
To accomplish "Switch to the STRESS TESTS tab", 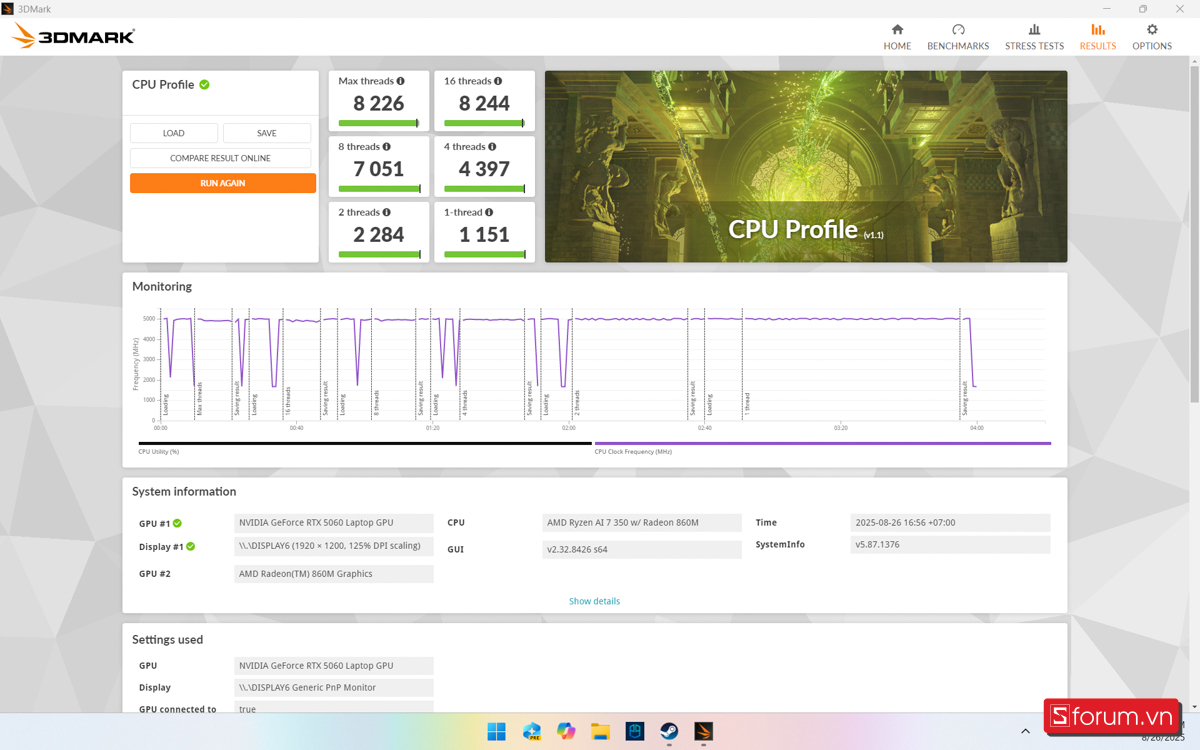I will click(x=1034, y=37).
